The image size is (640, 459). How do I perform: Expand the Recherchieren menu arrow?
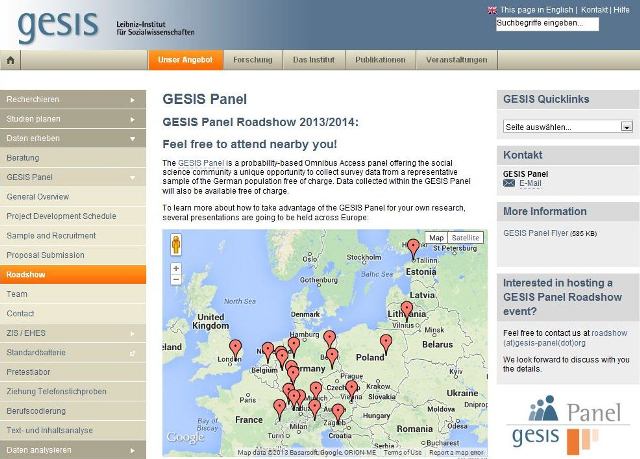(x=132, y=100)
